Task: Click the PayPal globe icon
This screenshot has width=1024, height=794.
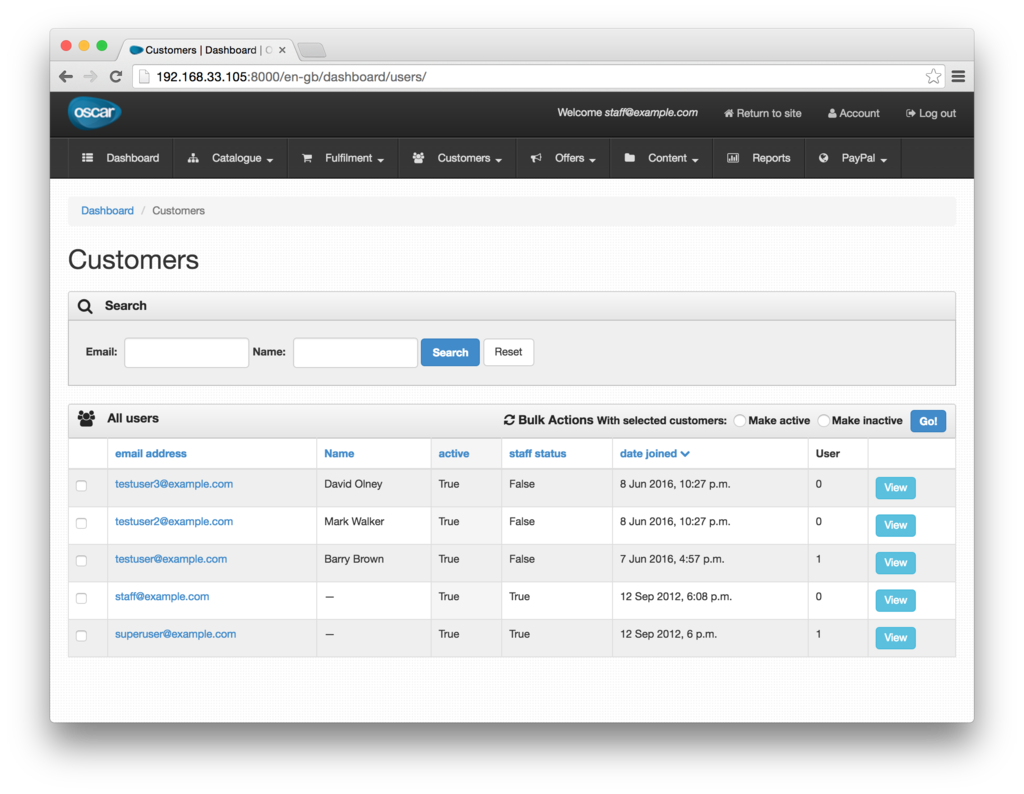Action: (824, 158)
